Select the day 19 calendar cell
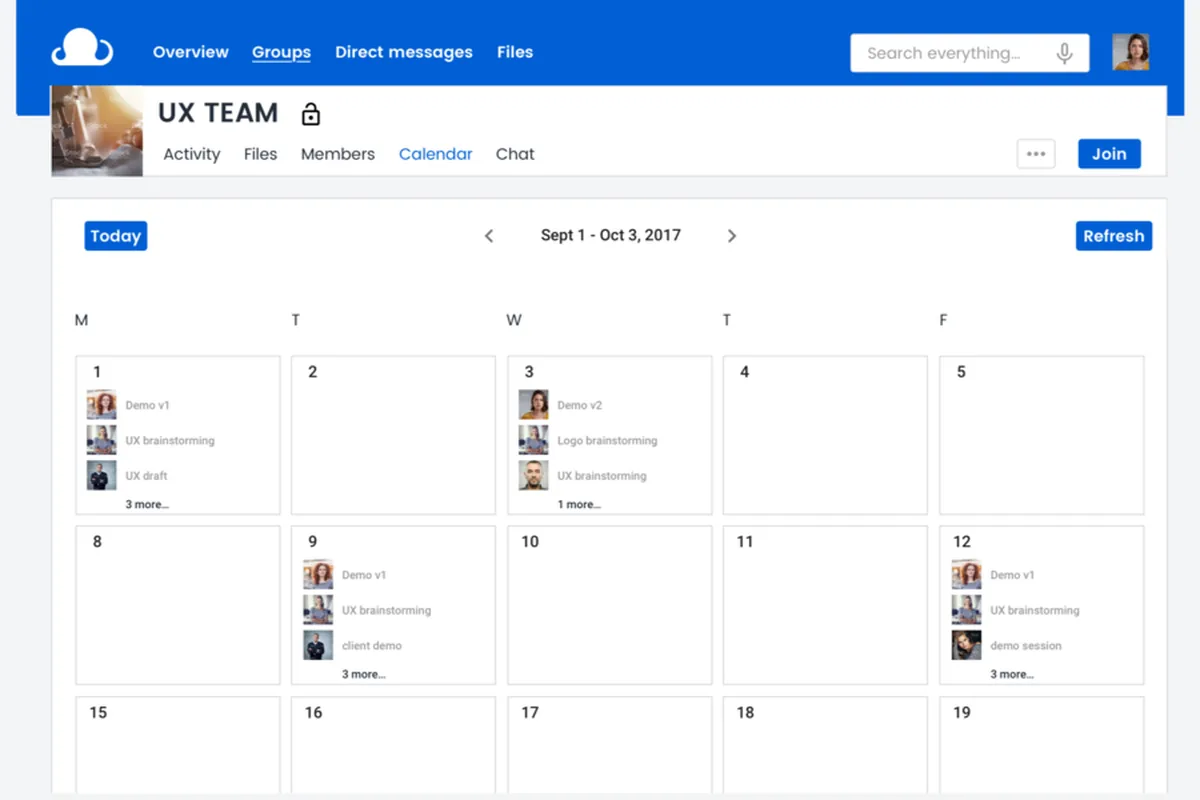The width and height of the screenshot is (1200, 800). (x=1042, y=745)
